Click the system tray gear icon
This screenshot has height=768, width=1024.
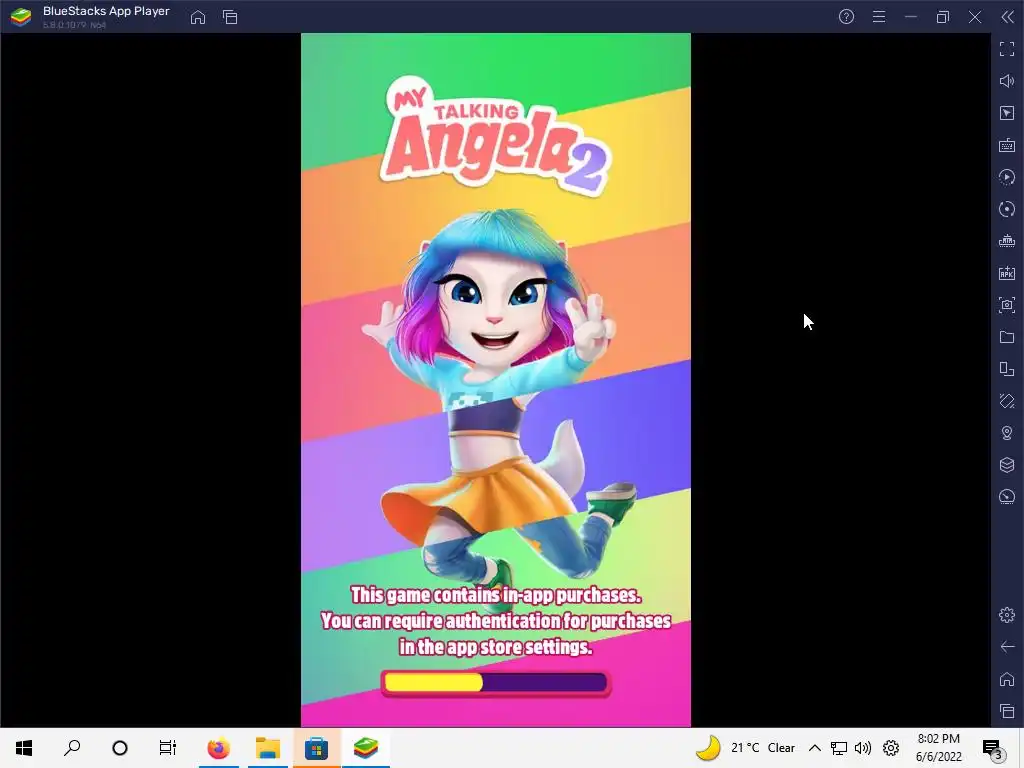point(891,748)
